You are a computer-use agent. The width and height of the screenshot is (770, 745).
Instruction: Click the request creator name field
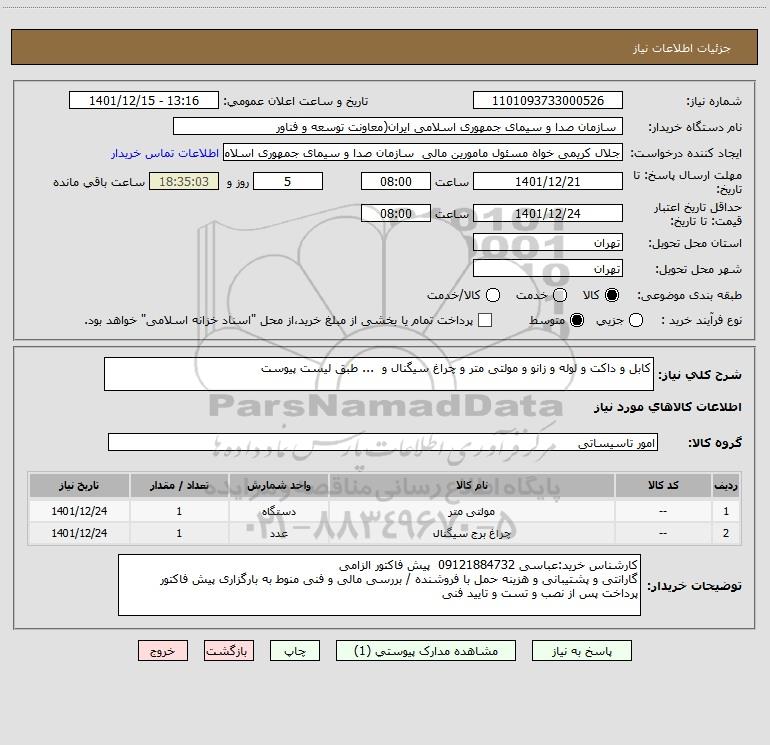(423, 153)
